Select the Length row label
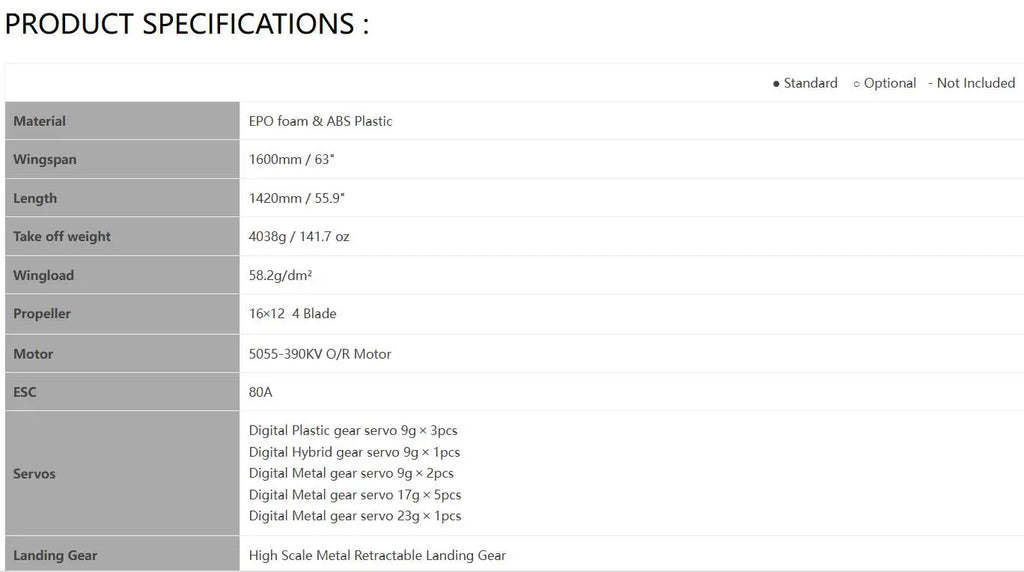Viewport: 1024px width, 572px height. coord(35,198)
